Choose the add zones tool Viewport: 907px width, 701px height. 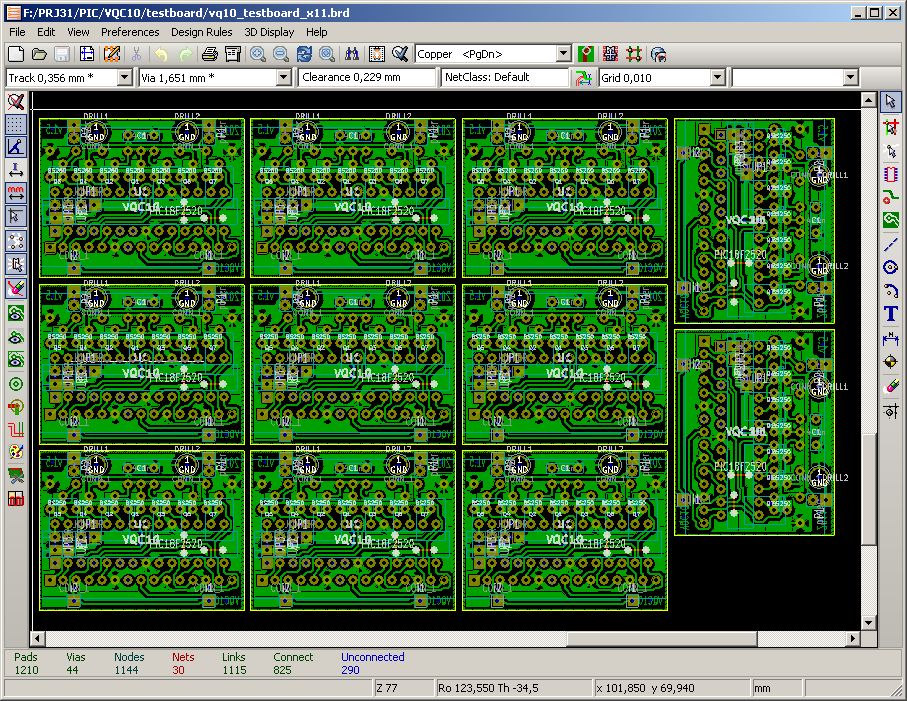pos(891,220)
